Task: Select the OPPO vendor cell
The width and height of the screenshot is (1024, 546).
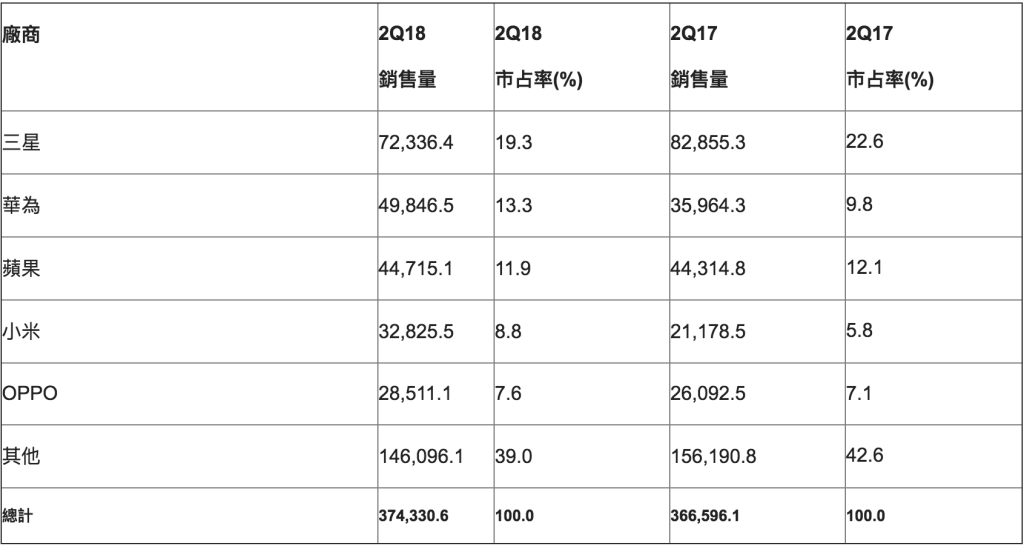Action: click(x=32, y=393)
